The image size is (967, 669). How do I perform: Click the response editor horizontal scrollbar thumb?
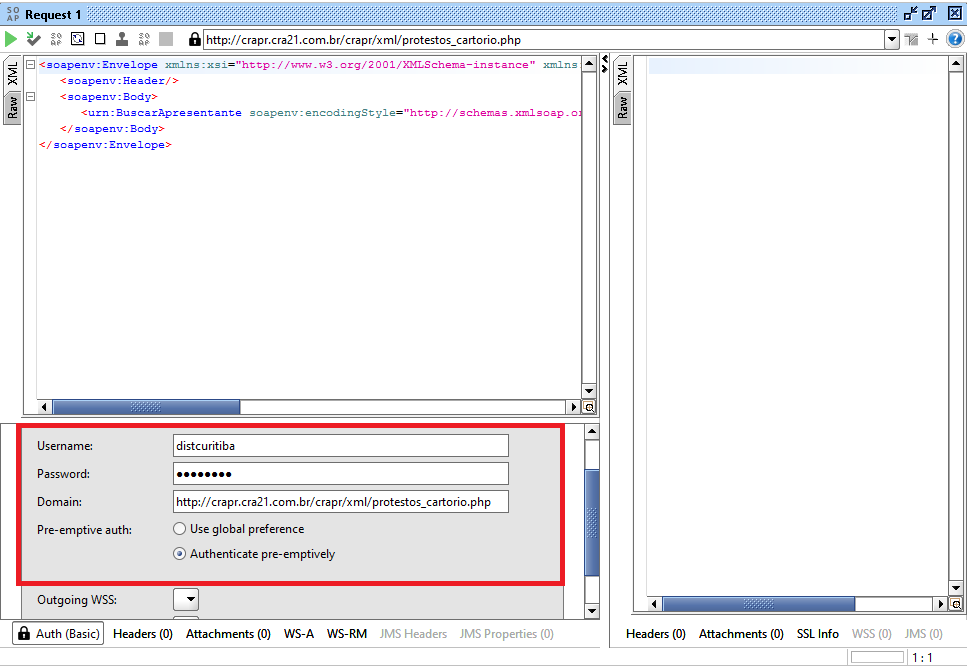tap(759, 604)
